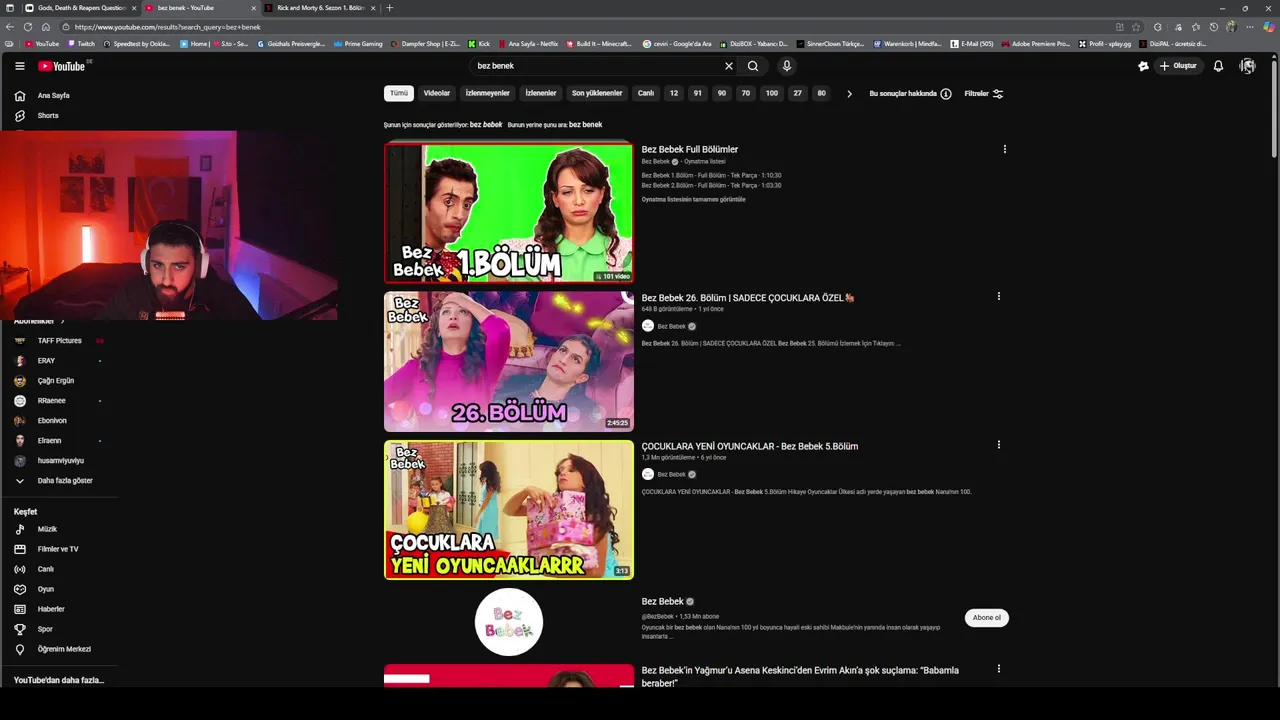Expand the Abonelikler section header
This screenshot has width=1280, height=720.
tap(39, 321)
